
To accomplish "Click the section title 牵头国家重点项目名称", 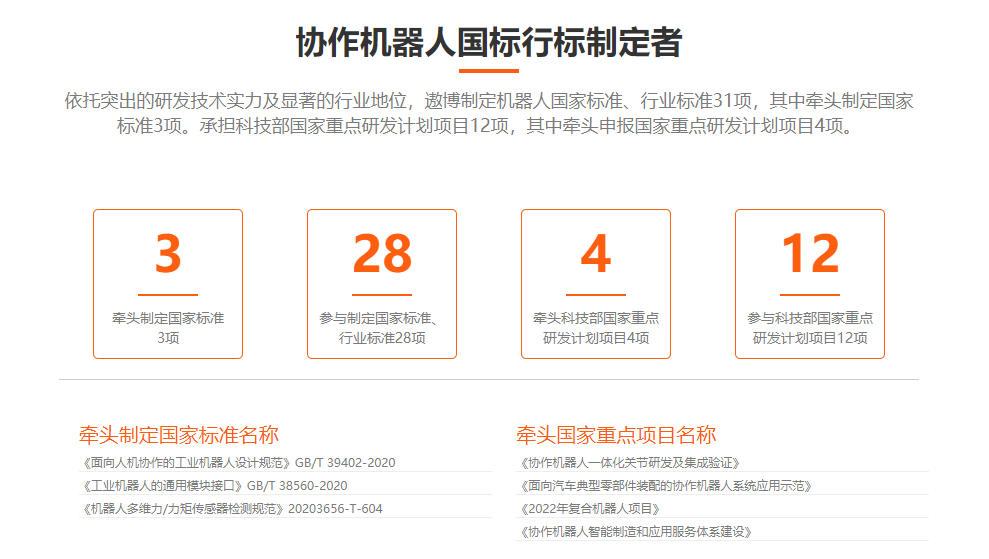I will (616, 435).
